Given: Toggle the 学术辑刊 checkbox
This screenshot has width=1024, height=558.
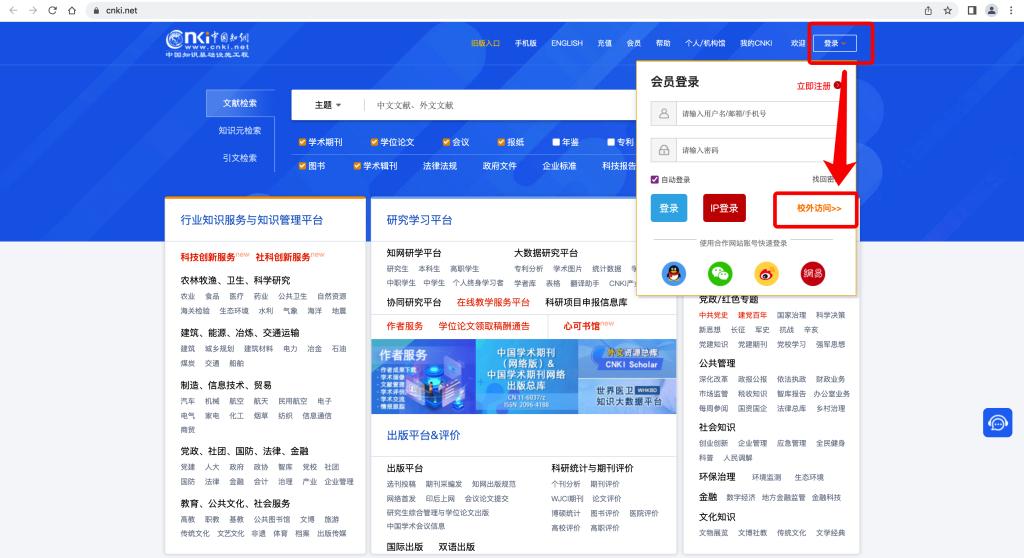Looking at the screenshot, I should click(357, 166).
